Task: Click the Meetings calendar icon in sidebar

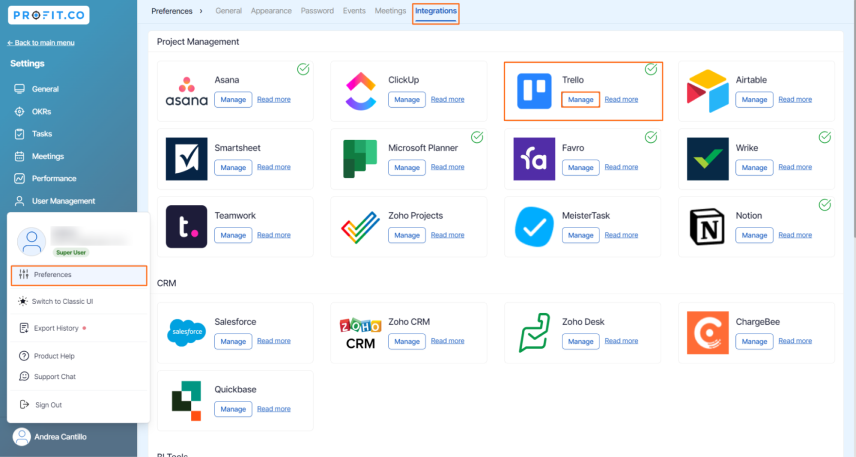Action: click(x=20, y=156)
